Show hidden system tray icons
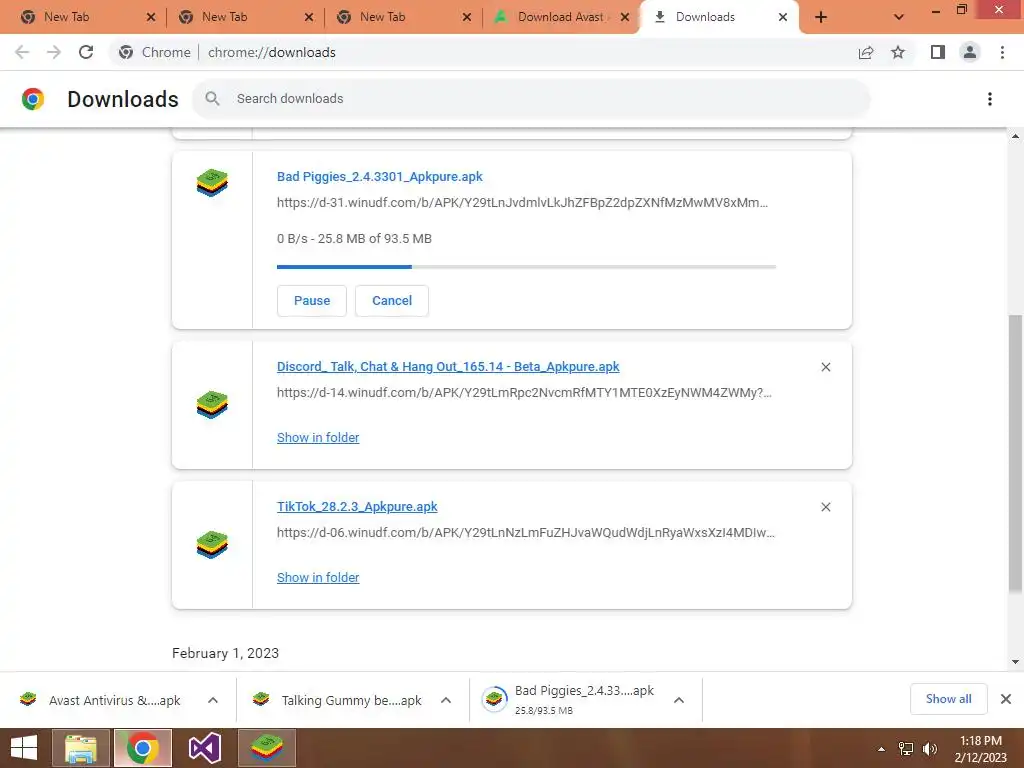Viewport: 1024px width, 768px height. (x=881, y=749)
